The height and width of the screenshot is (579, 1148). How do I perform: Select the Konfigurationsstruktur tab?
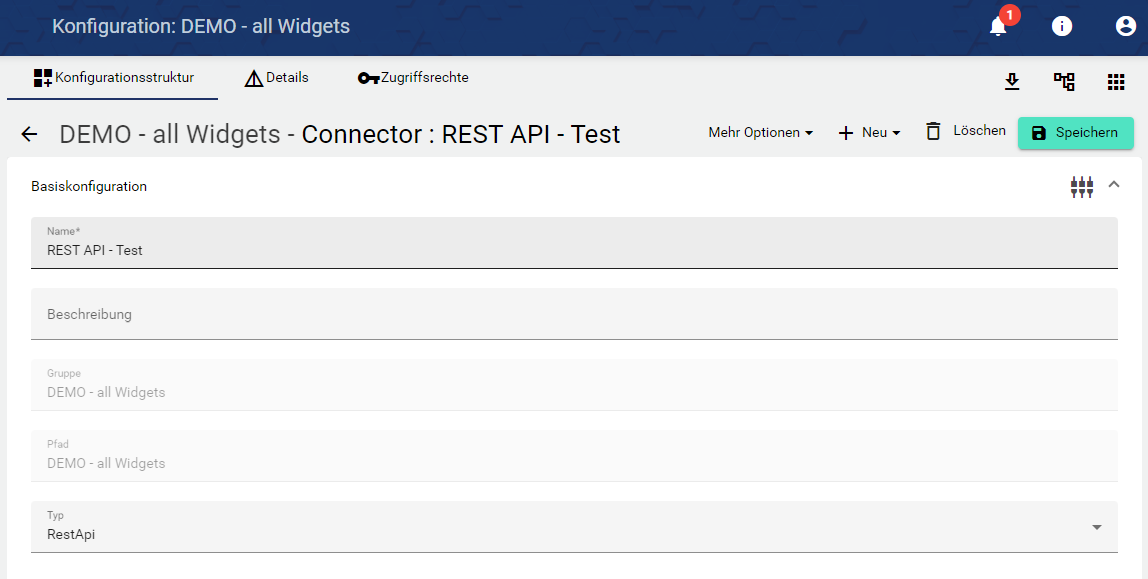click(113, 78)
